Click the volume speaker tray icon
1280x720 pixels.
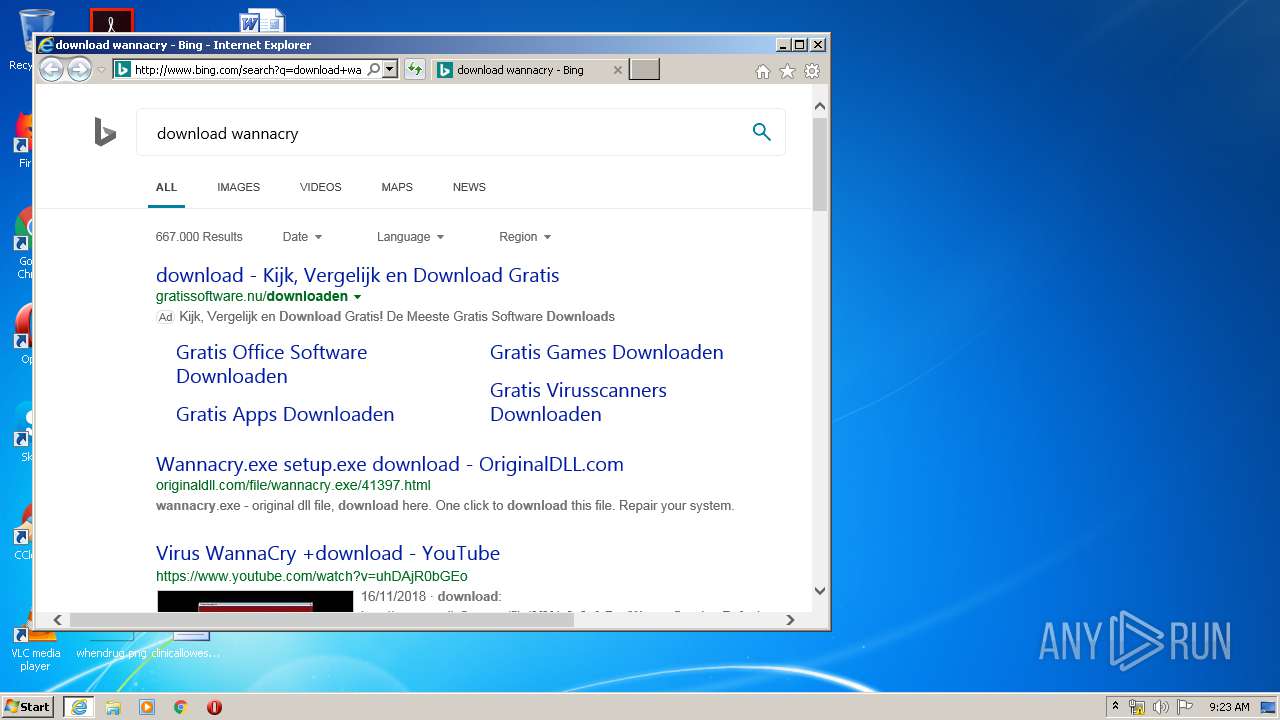[x=1160, y=707]
